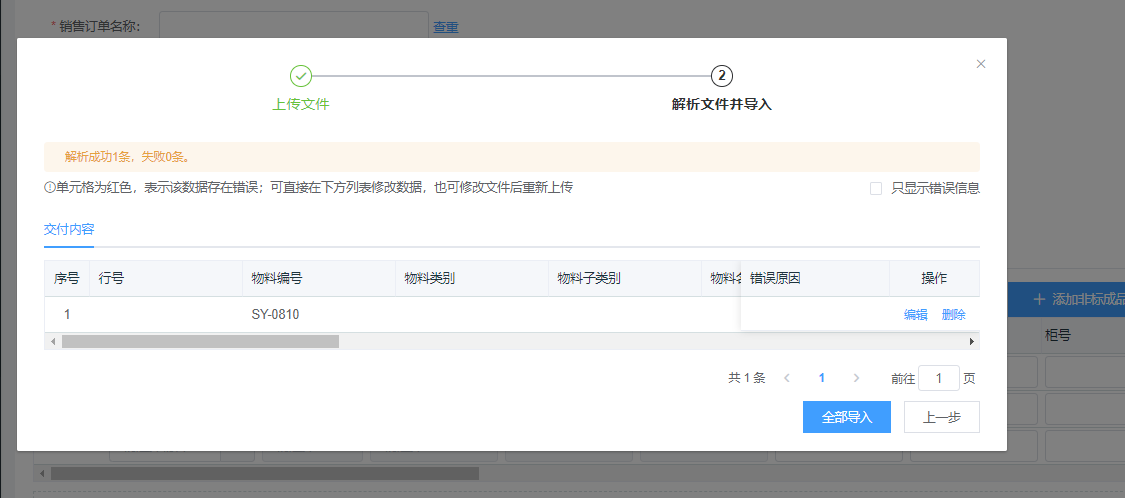Click the table's horizontal scrollbar thumb
This screenshot has width=1125, height=498.
click(200, 341)
